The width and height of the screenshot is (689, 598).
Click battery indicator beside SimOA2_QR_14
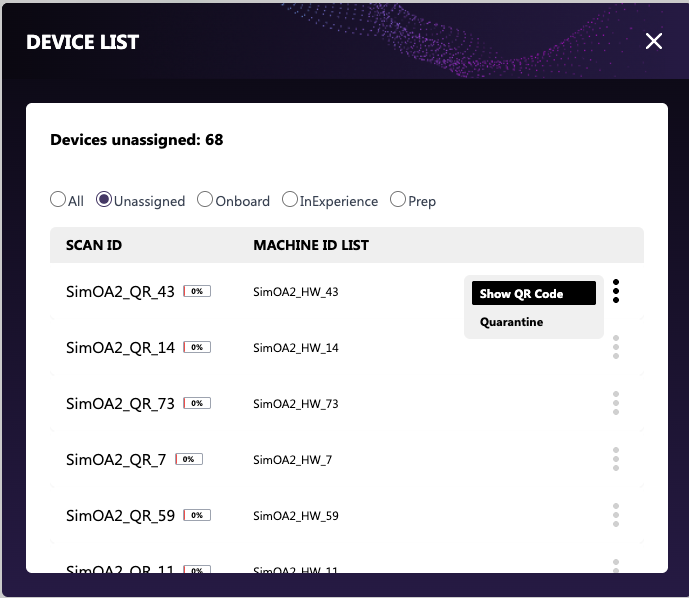[x=197, y=348]
